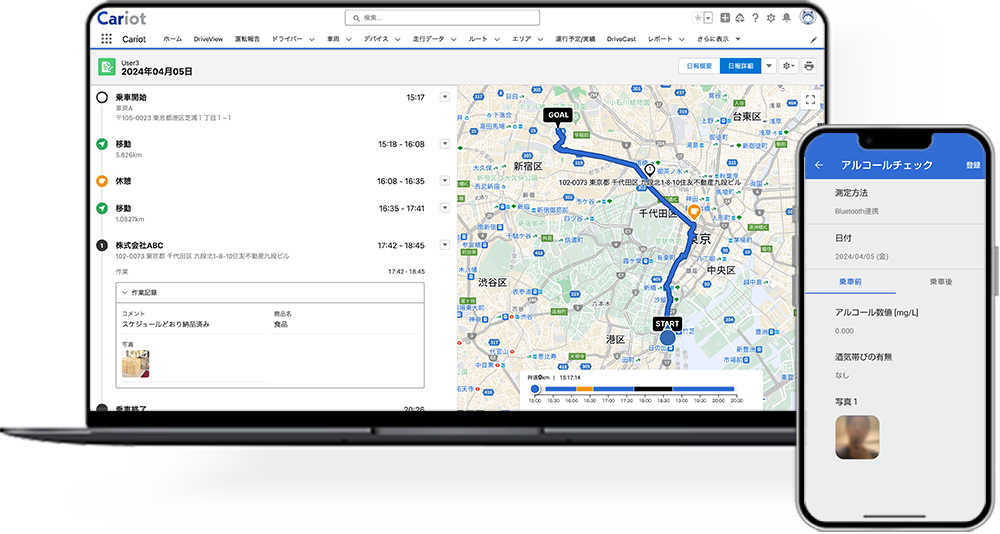Image resolution: width=1000 pixels, height=534 pixels.
Task: Click the green daily report record icon
Action: tap(107, 67)
